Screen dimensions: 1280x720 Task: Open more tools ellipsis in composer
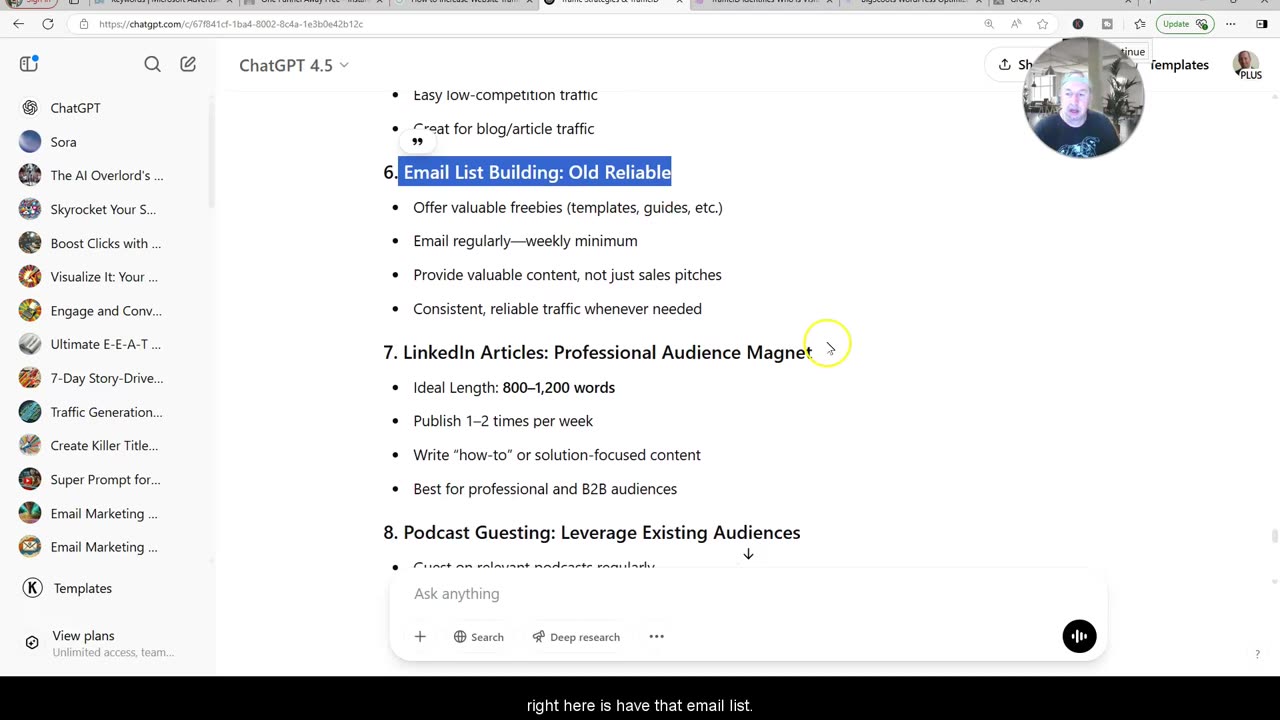(x=657, y=637)
